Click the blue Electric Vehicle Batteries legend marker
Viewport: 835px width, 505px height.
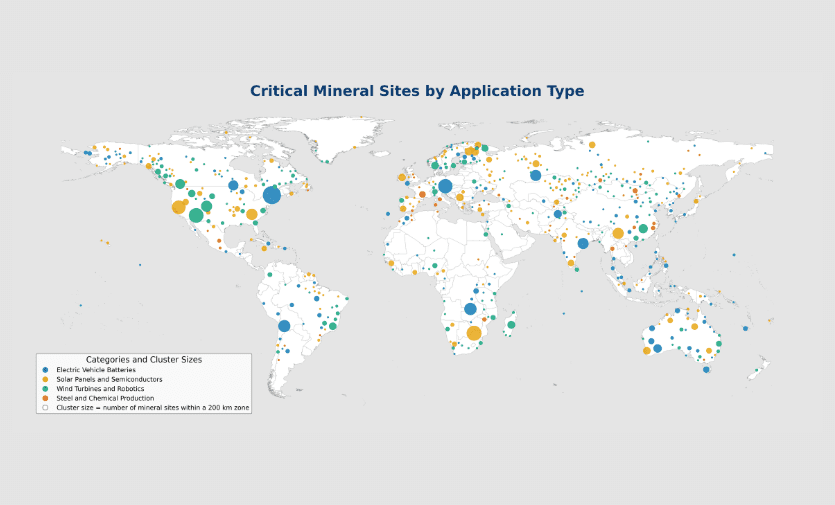(x=45, y=370)
